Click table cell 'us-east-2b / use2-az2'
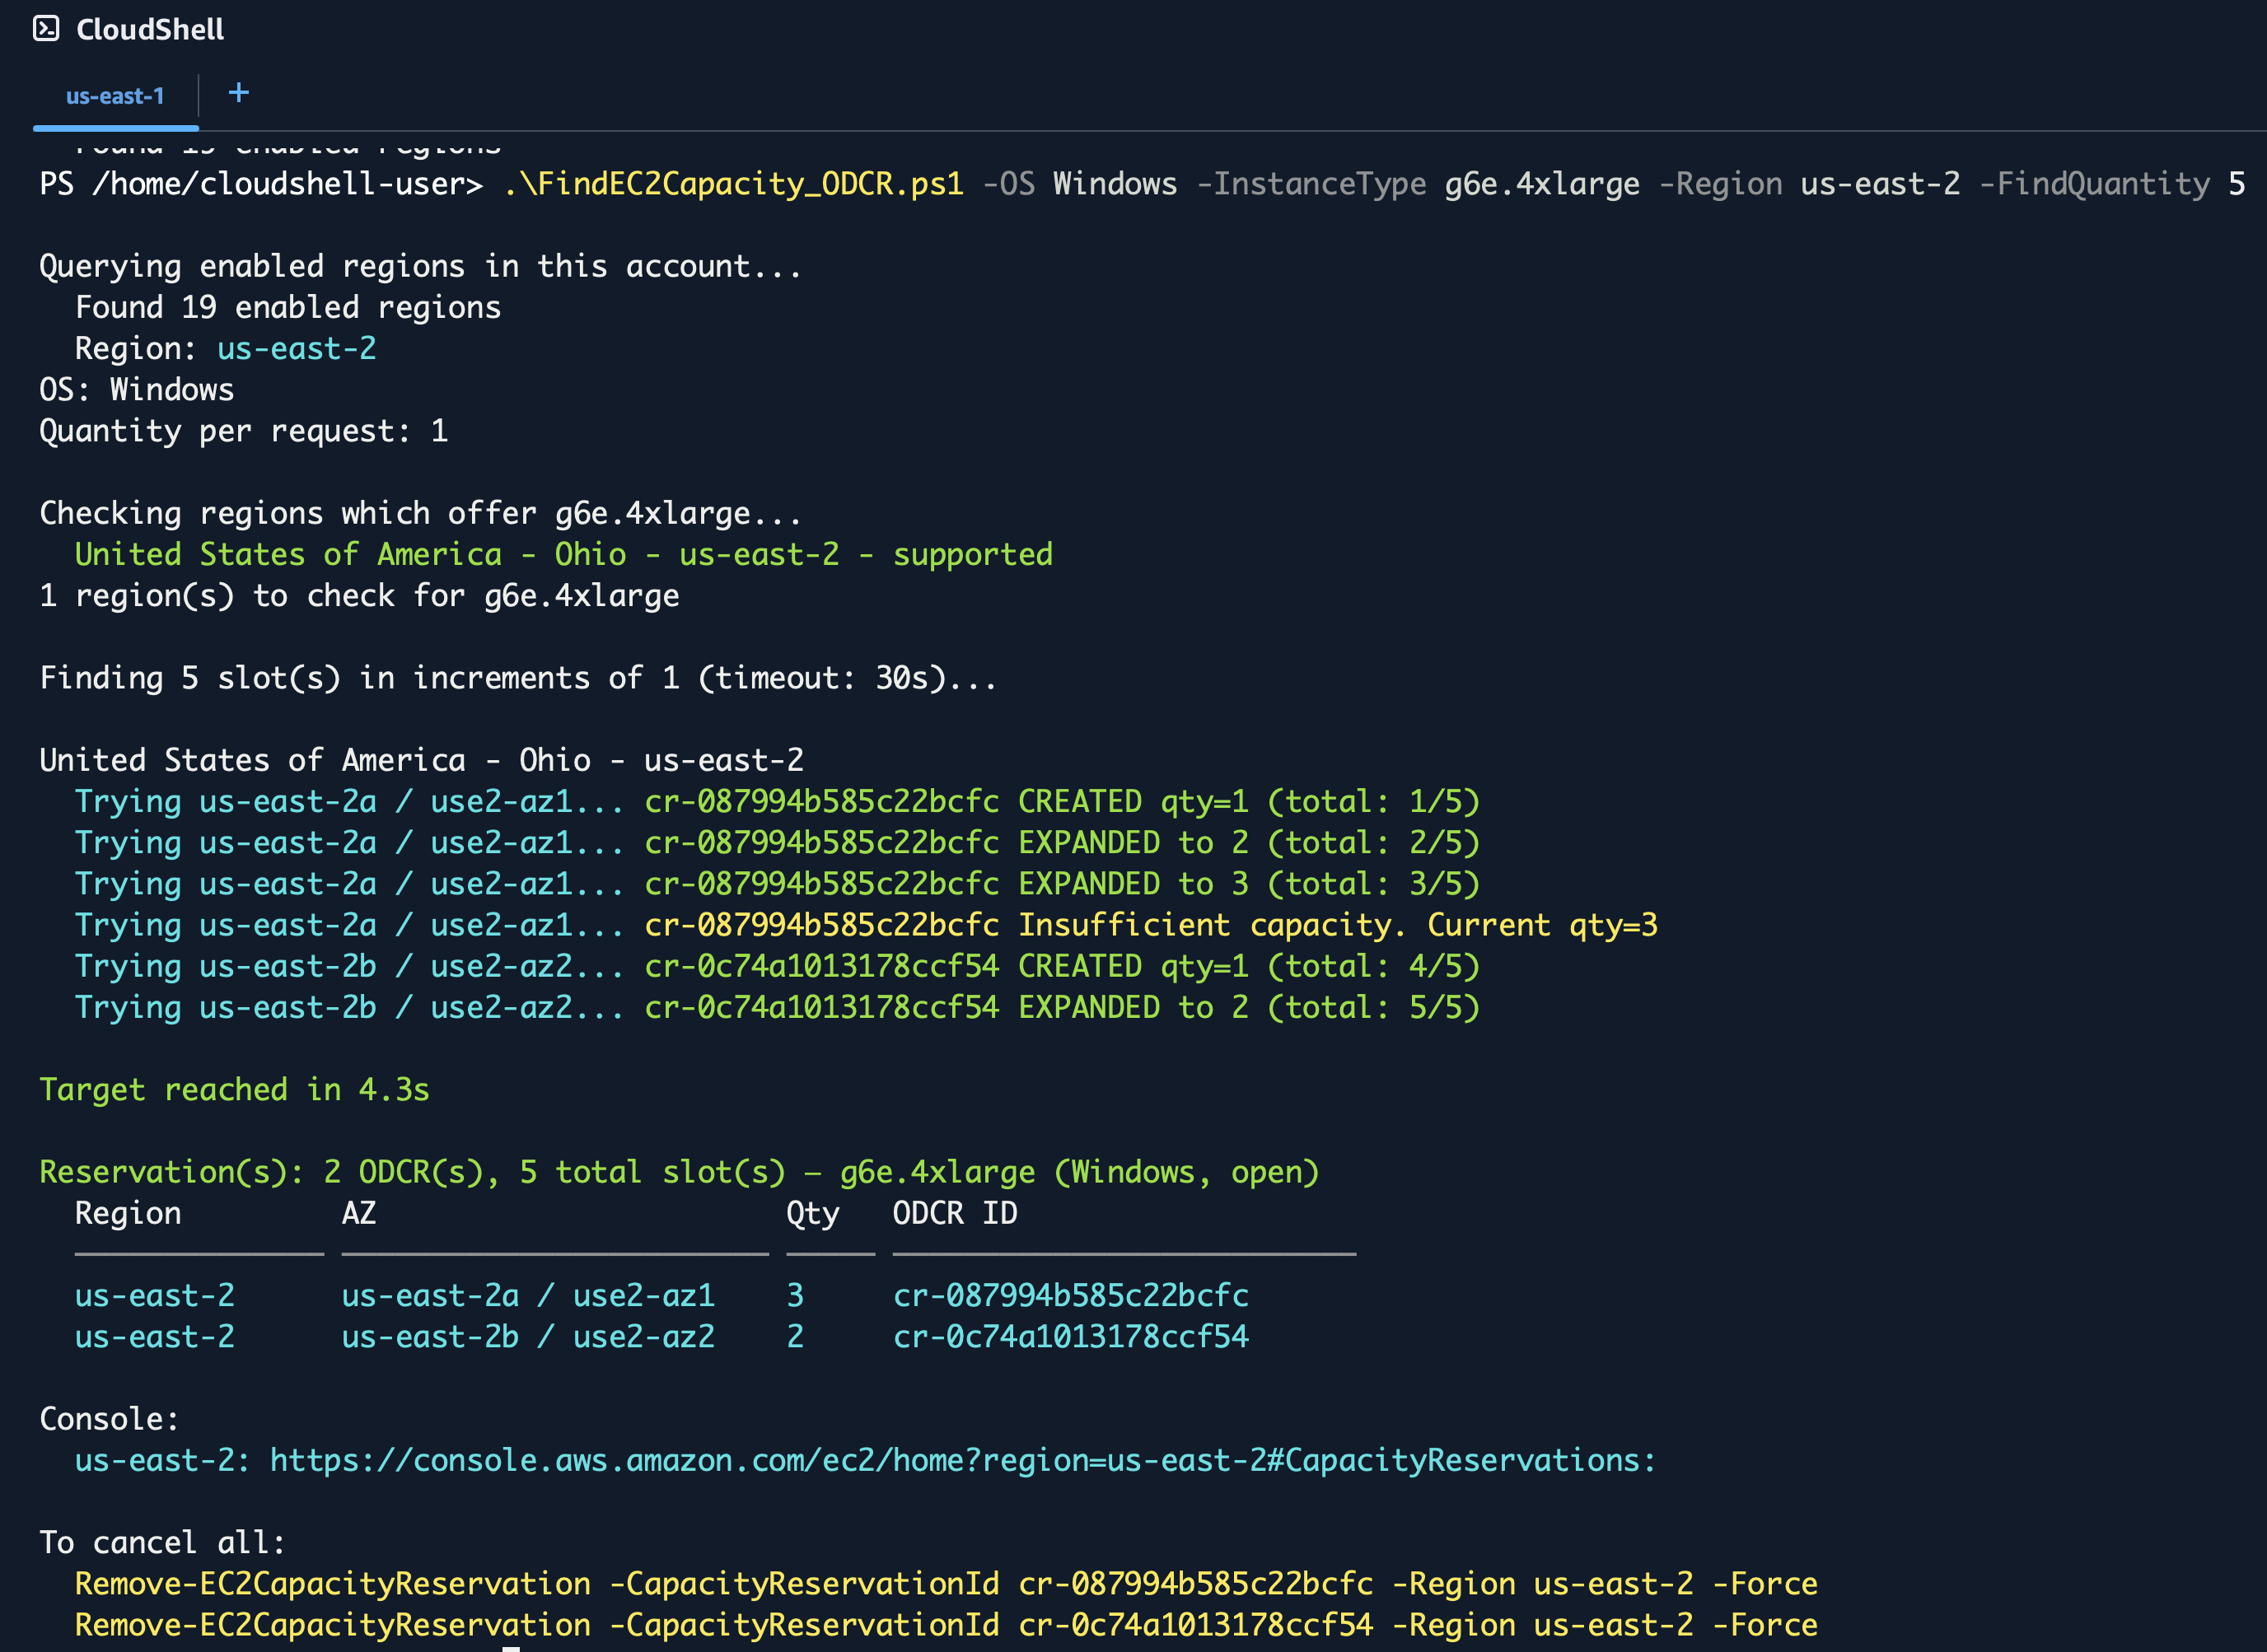 (x=528, y=1337)
